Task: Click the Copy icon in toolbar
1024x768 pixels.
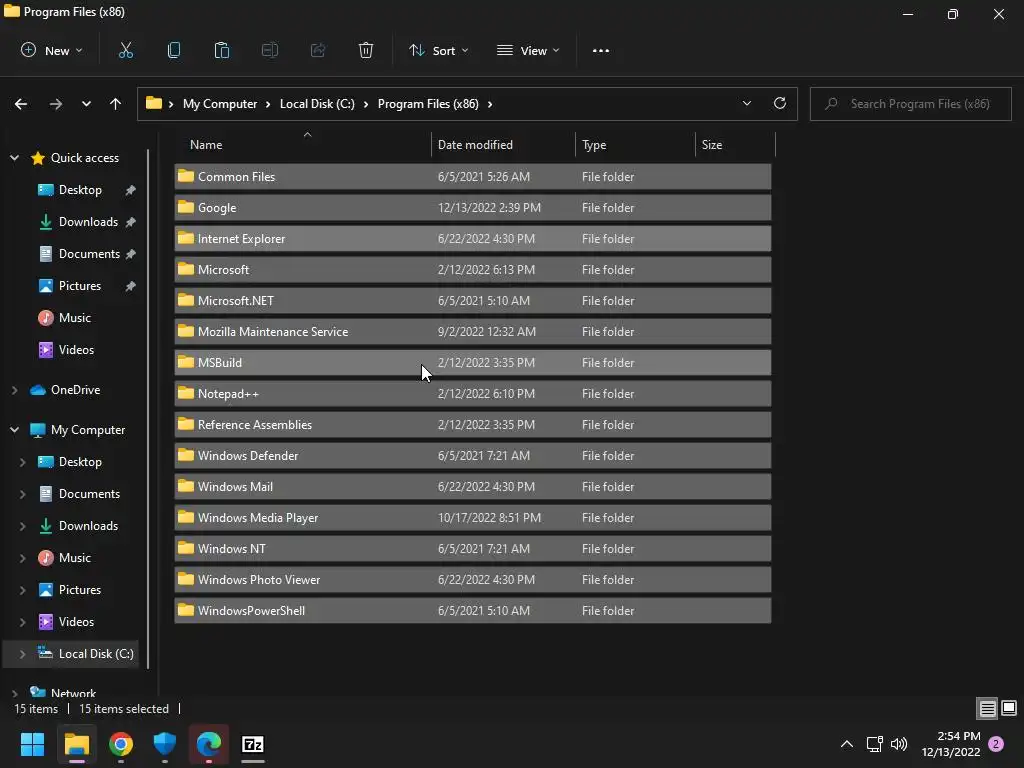Action: coord(174,50)
